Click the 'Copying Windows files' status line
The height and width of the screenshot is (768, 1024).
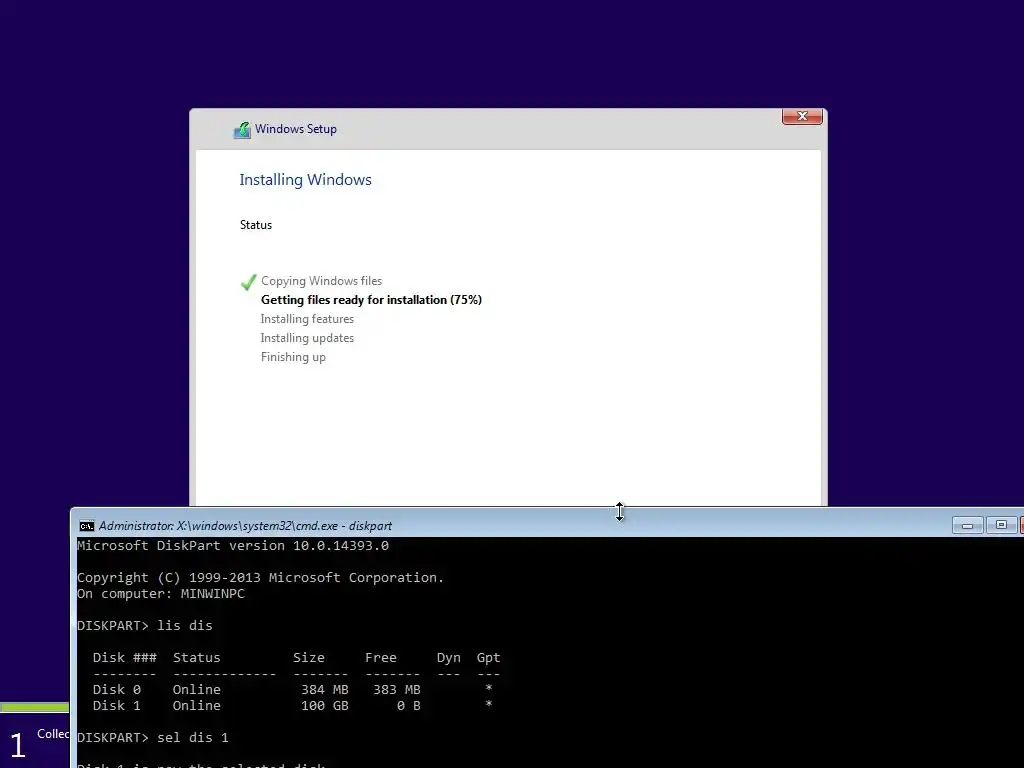(x=321, y=281)
